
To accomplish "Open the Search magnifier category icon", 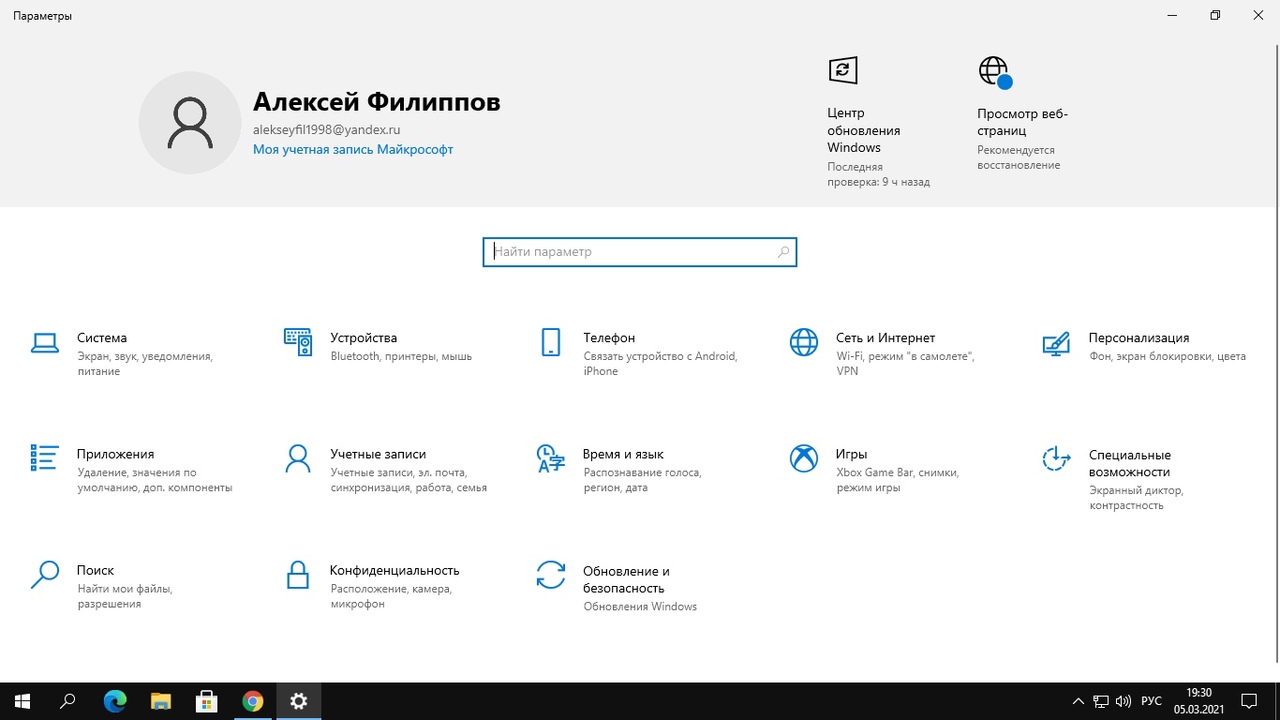I will (45, 575).
